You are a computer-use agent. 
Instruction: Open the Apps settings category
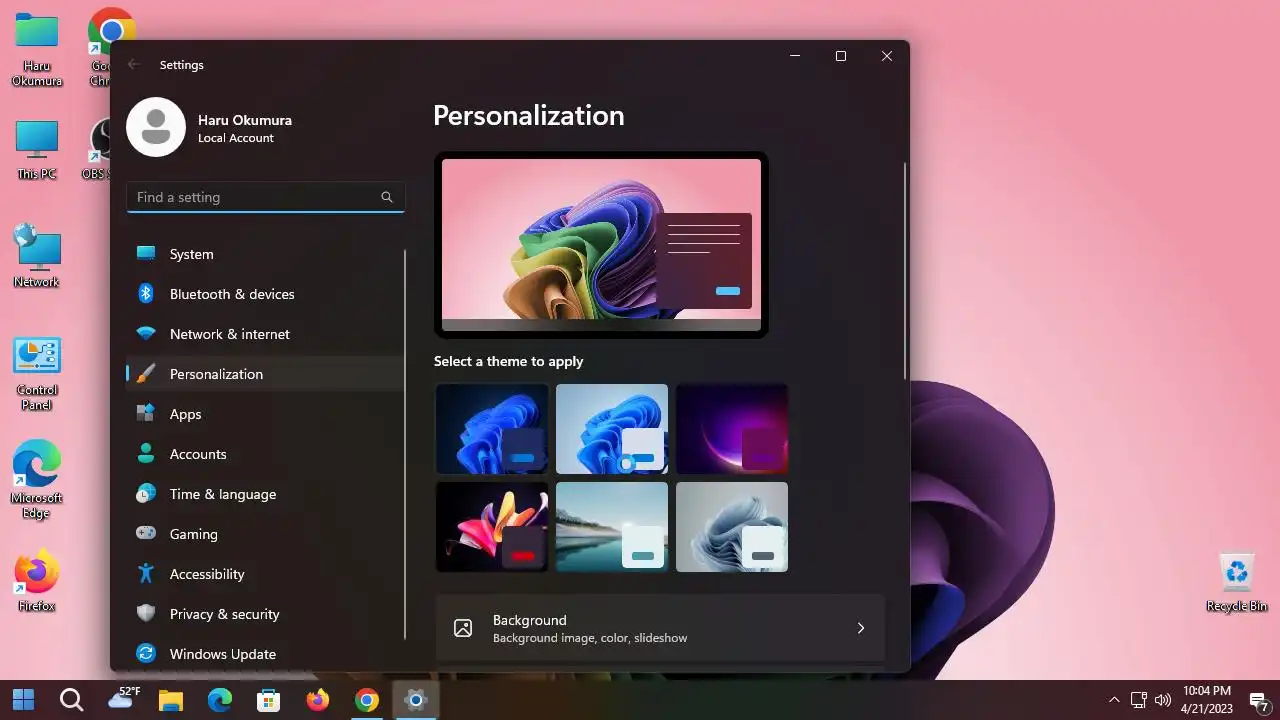tap(265, 414)
